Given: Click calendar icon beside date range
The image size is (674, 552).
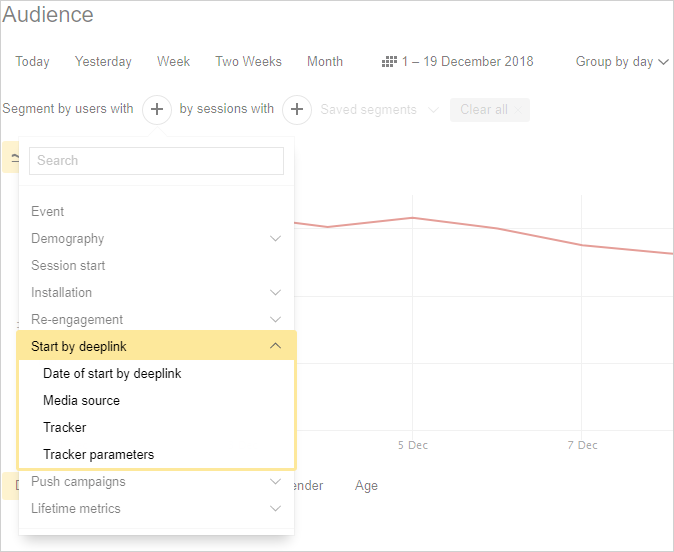Looking at the screenshot, I should [390, 62].
